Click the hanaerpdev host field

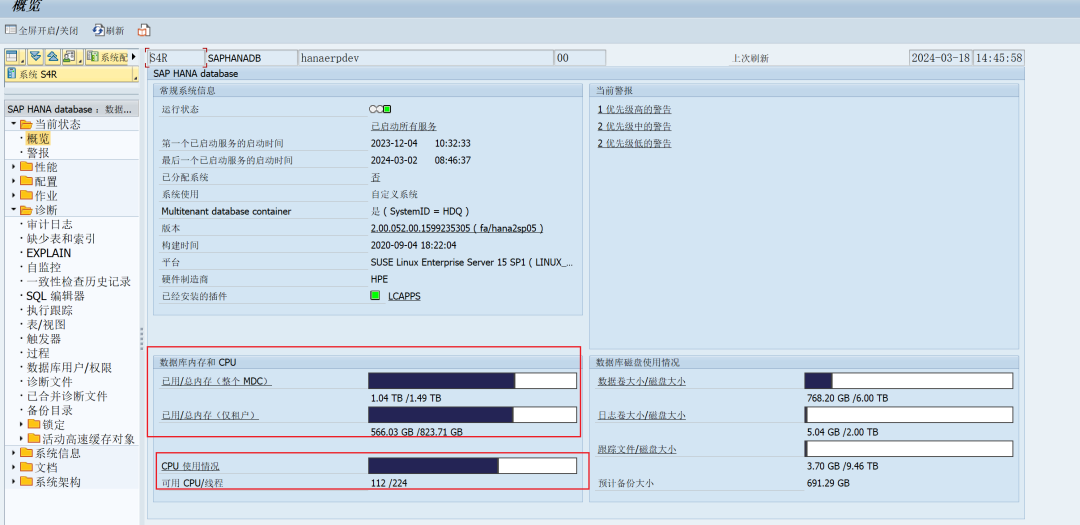pos(425,58)
